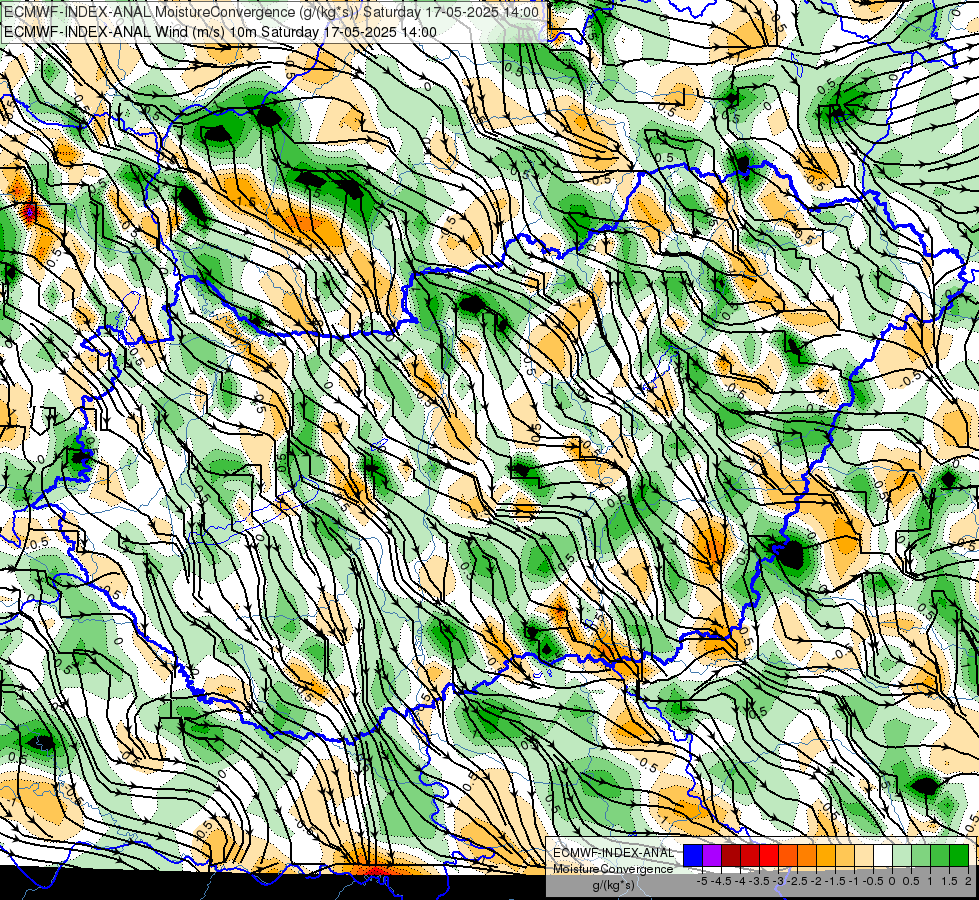Image resolution: width=979 pixels, height=900 pixels.
Task: Select the orange swatch between -2.5 and -2
Action: [x=807, y=856]
